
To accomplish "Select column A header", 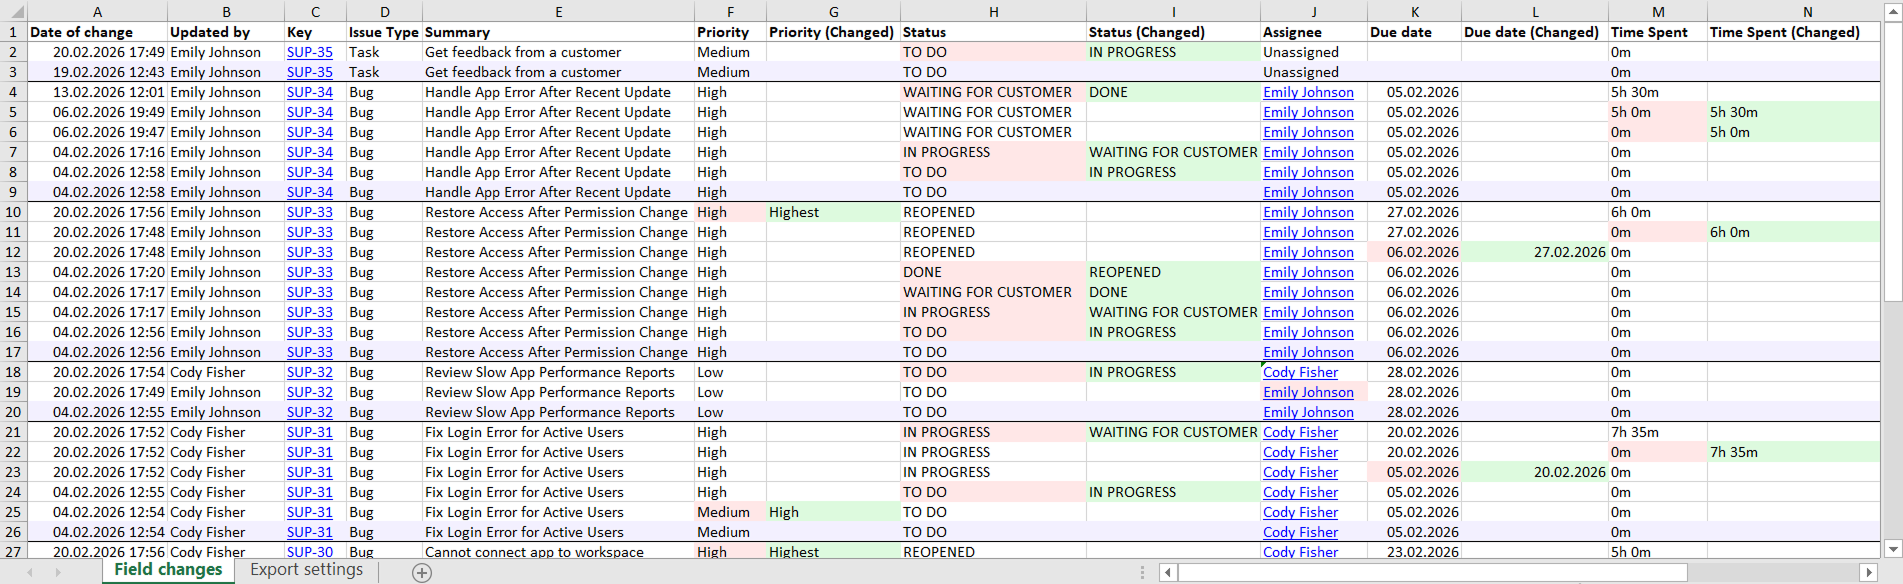I will click(x=97, y=11).
